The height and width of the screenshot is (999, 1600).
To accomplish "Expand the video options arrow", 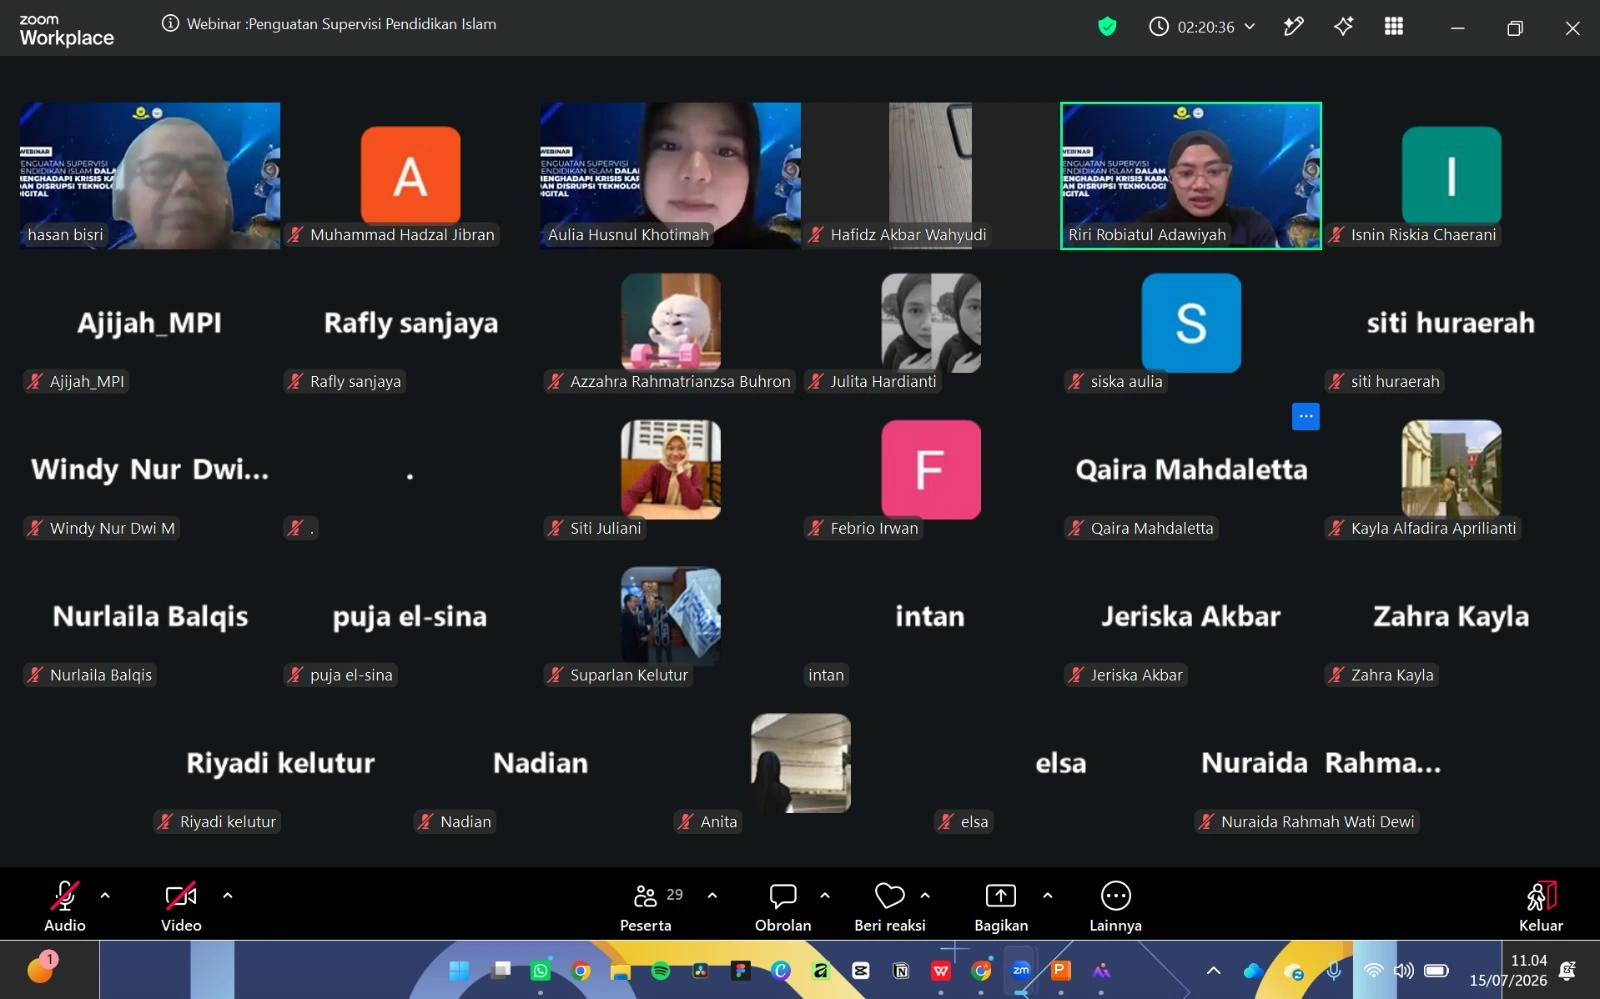I will 227,896.
